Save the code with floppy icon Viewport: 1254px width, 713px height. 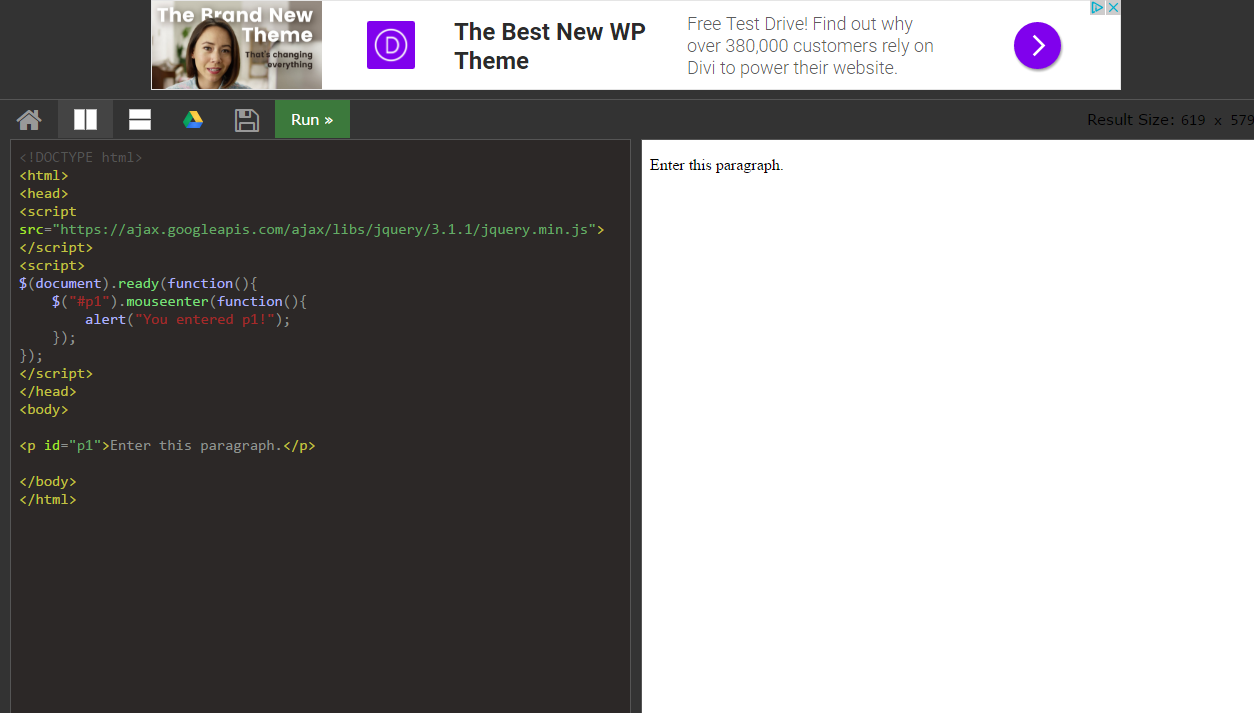tap(247, 120)
